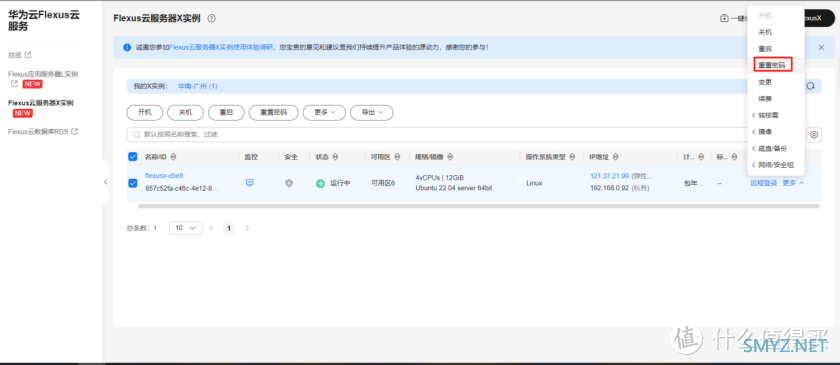Screen dimensions: 840x365
Task: Sort by 名称/ID column sort icon
Action: click(173, 157)
